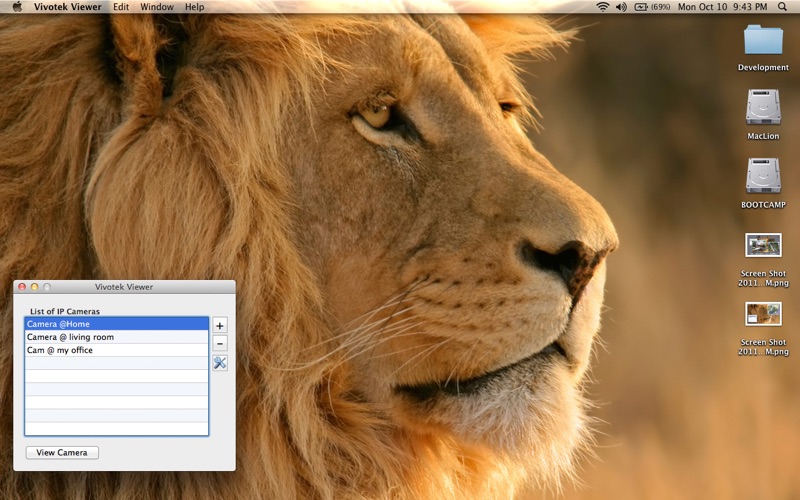
Task: Select Cam @ my office entry
Action: (x=117, y=350)
